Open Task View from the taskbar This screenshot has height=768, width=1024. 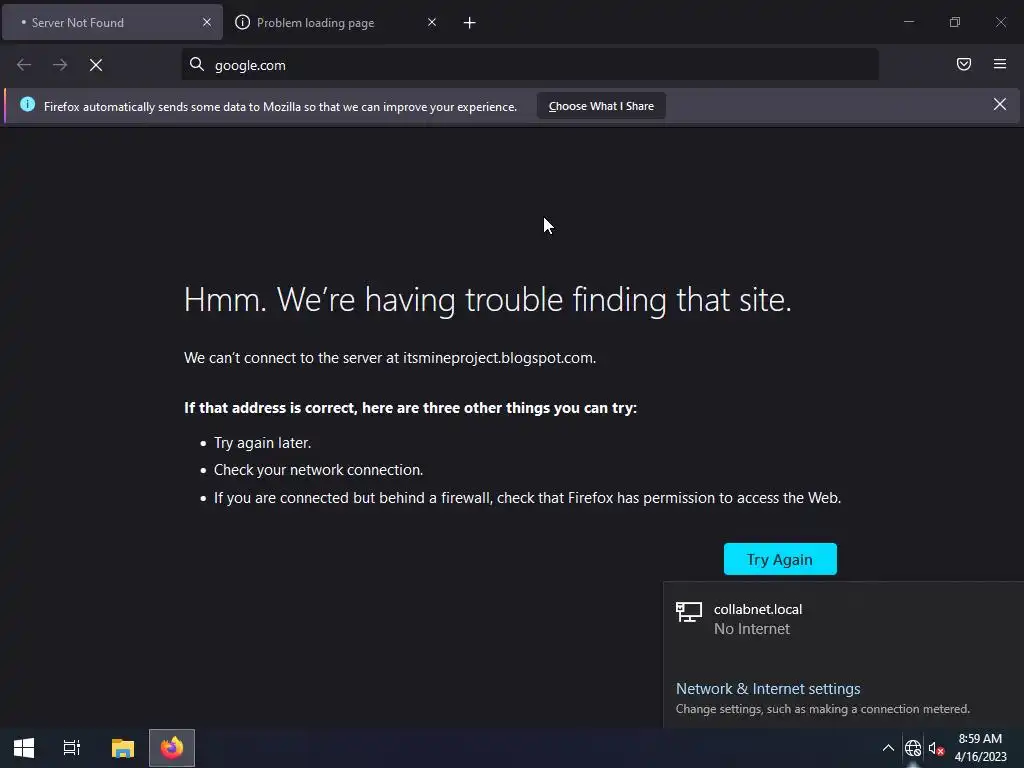click(x=72, y=748)
